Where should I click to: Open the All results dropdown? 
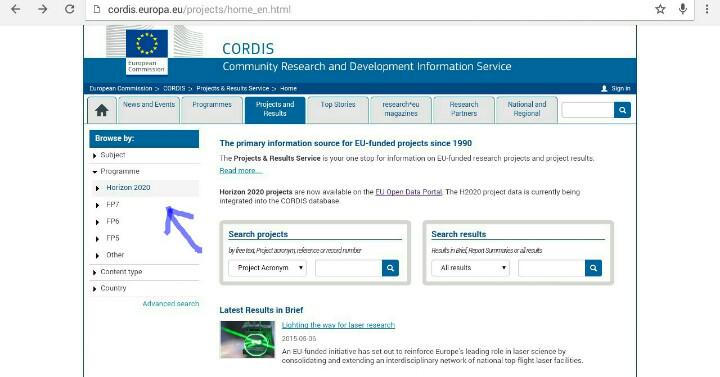coord(471,268)
